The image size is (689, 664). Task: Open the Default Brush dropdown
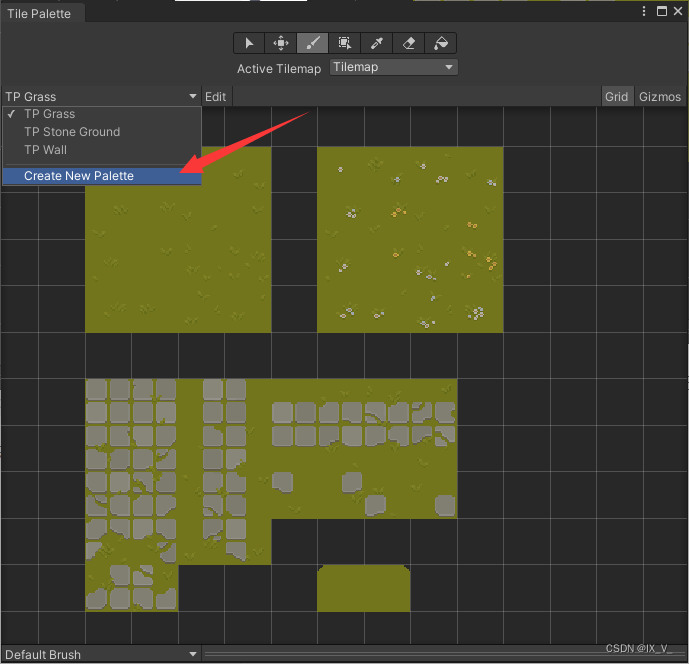click(101, 654)
